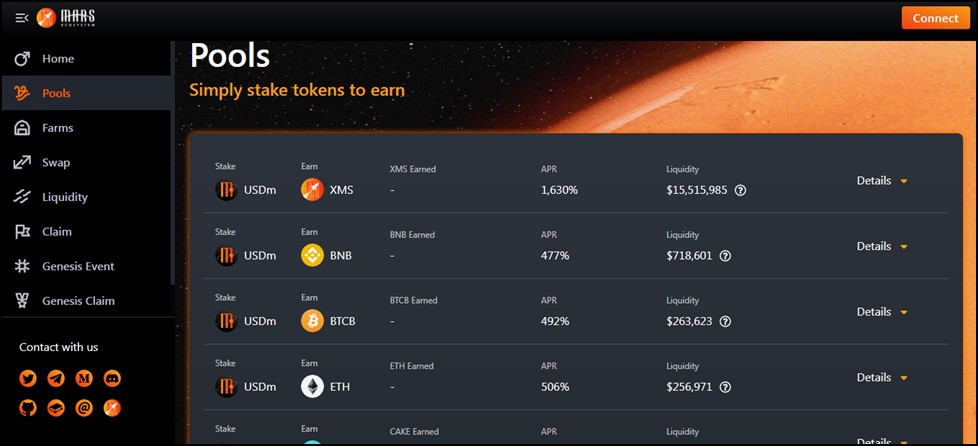This screenshot has height=446, width=978.
Task: Click the email contact icon
Action: coord(84,408)
